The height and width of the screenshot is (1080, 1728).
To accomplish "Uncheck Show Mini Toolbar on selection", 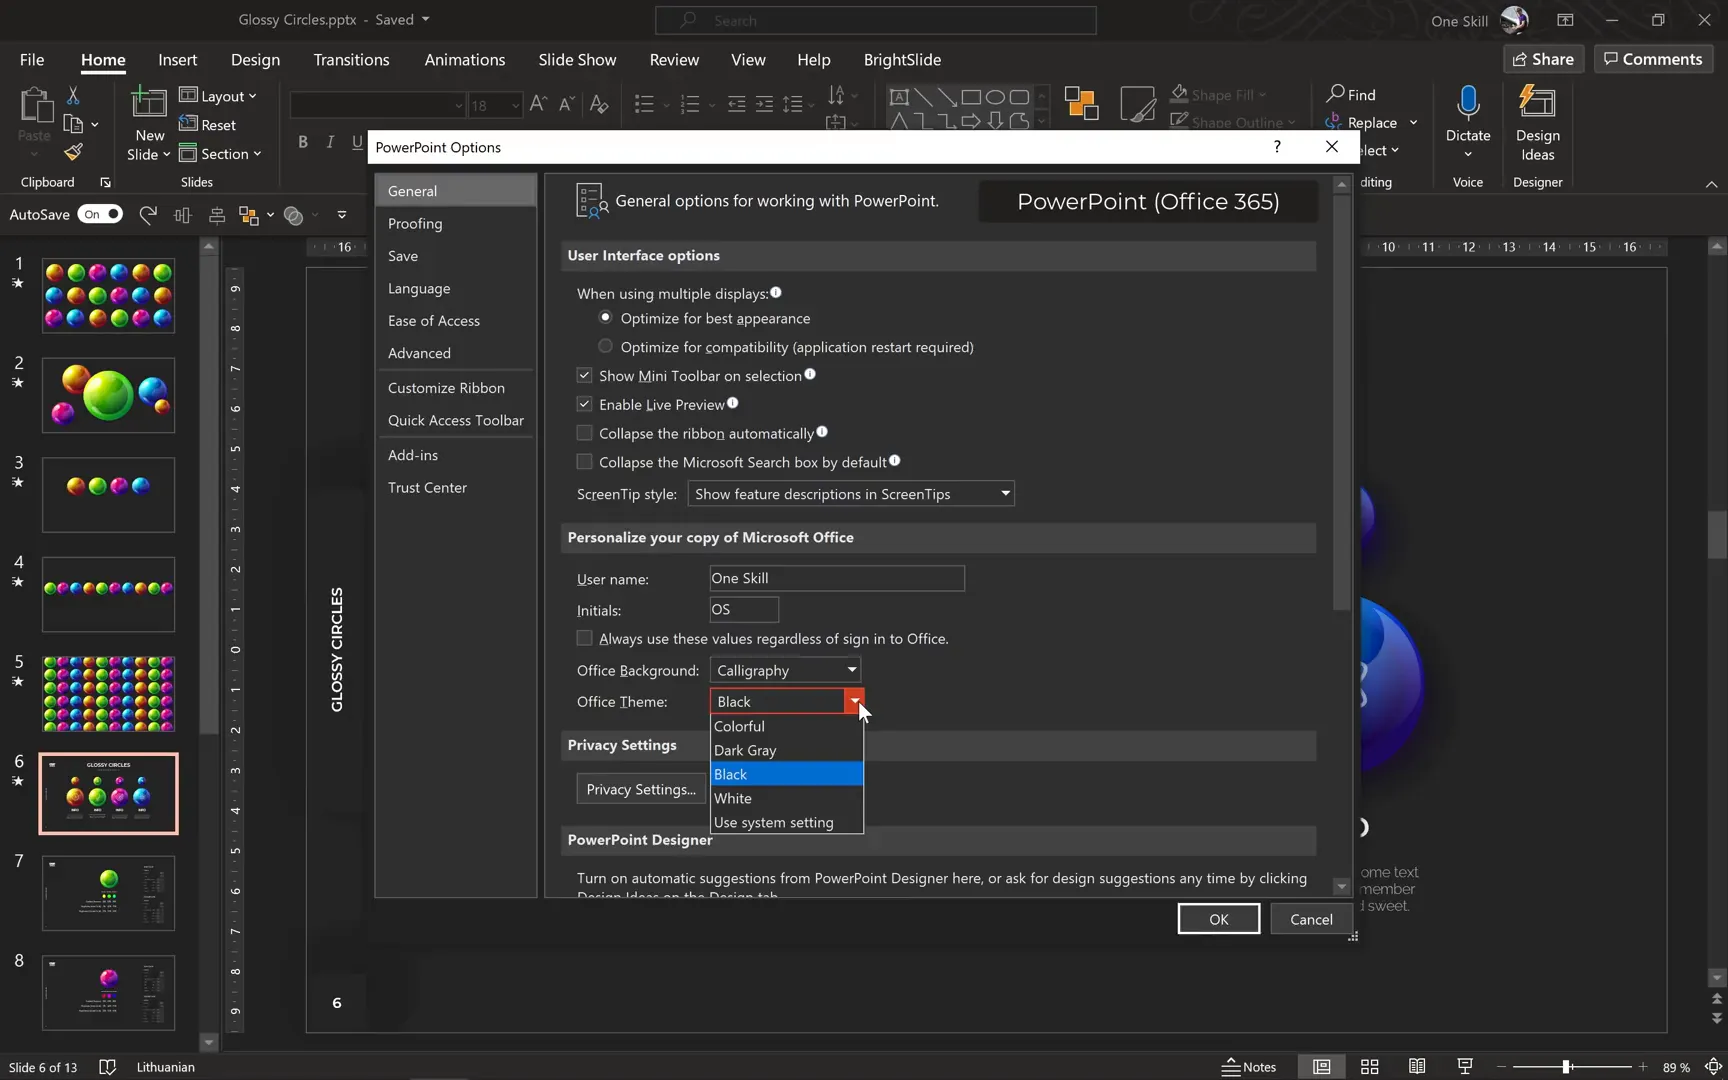I will 584,375.
